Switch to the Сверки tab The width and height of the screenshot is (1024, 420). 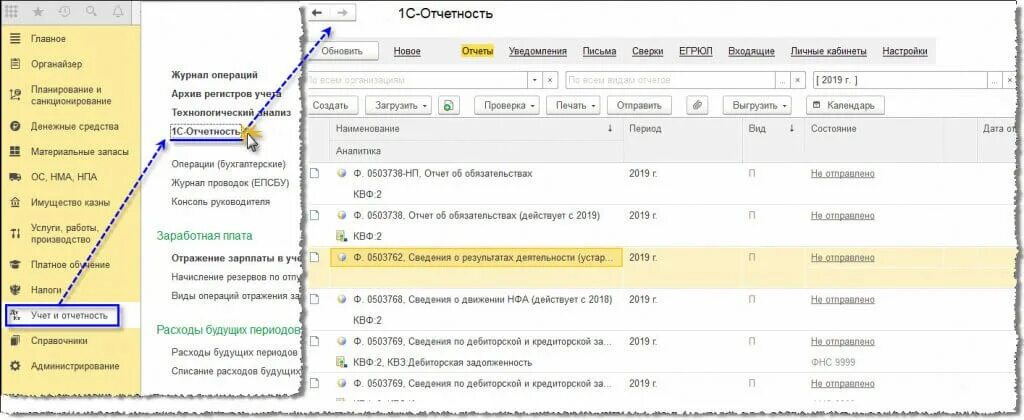[648, 51]
